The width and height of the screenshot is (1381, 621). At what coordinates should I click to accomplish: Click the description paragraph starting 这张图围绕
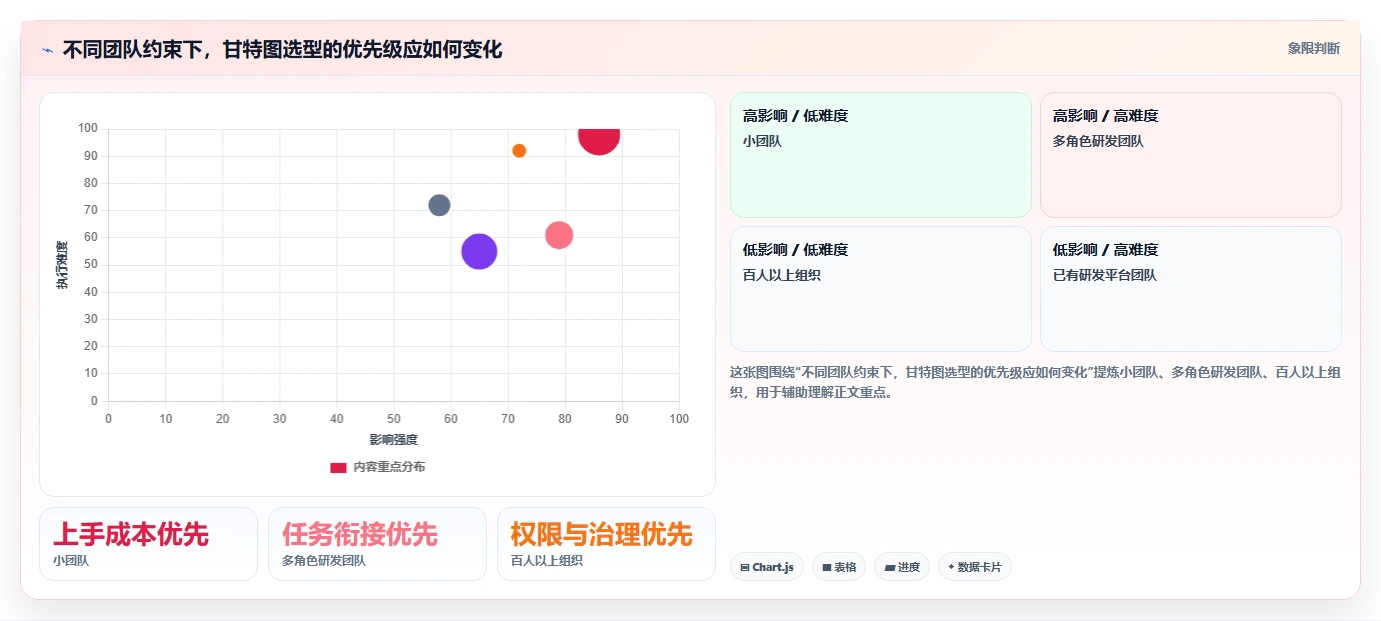coord(1035,382)
